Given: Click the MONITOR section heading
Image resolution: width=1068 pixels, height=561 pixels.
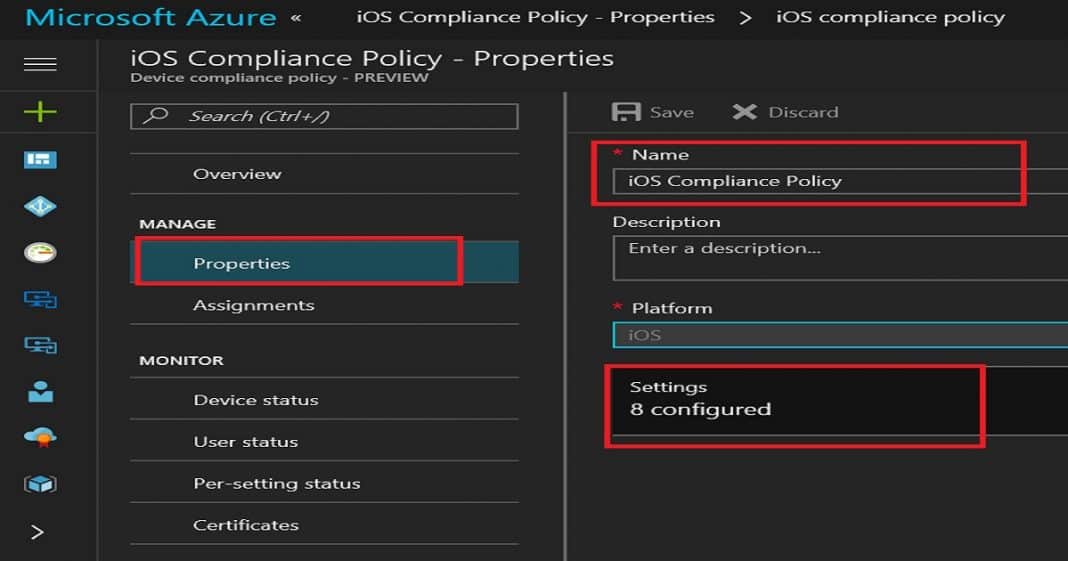Looking at the screenshot, I should (x=181, y=360).
